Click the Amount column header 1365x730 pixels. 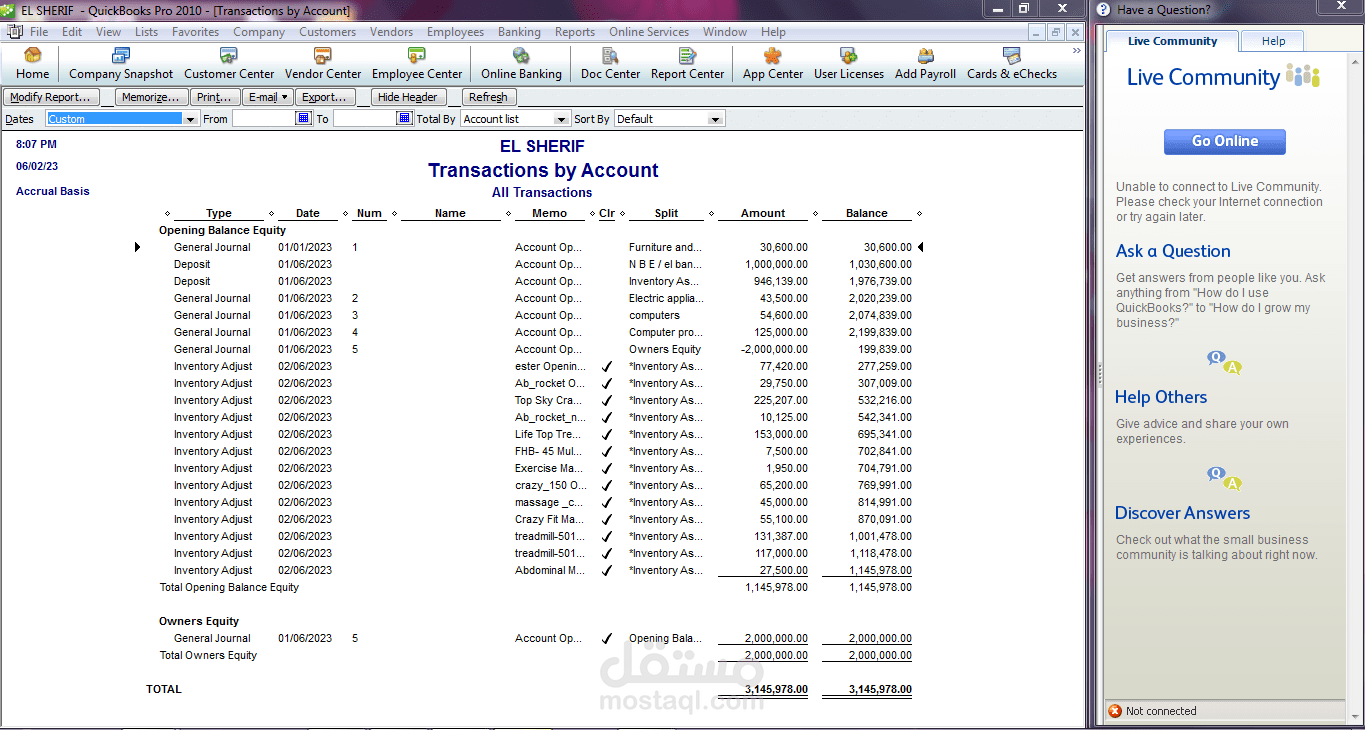763,213
